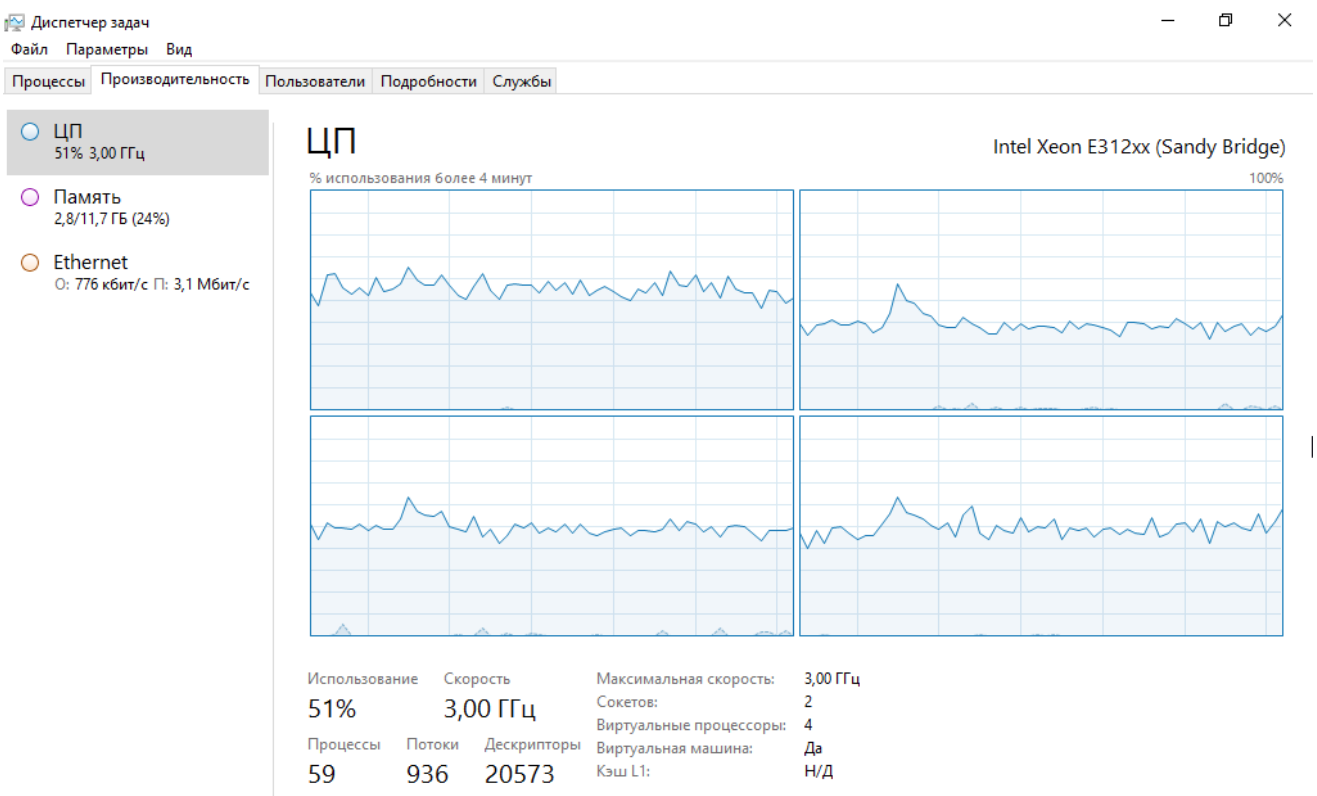
Task: Select the purple Память circle icon
Action: coord(30,197)
